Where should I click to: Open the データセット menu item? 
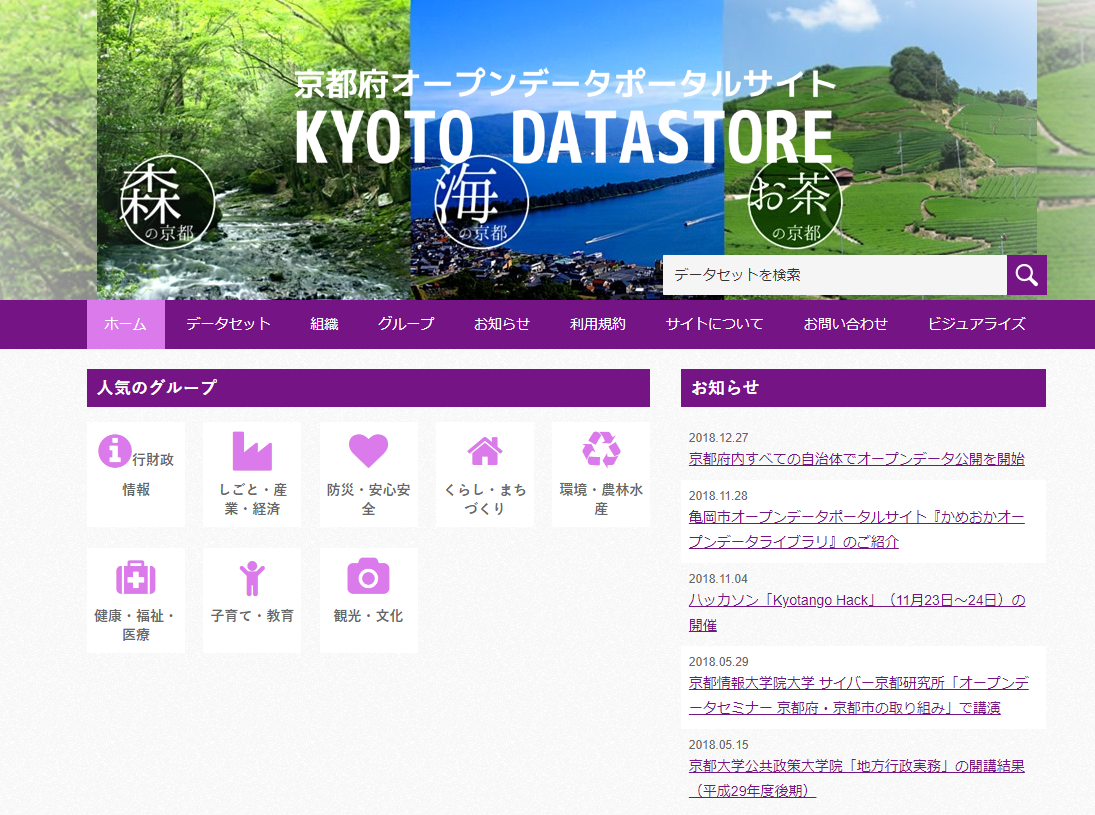[x=228, y=324]
